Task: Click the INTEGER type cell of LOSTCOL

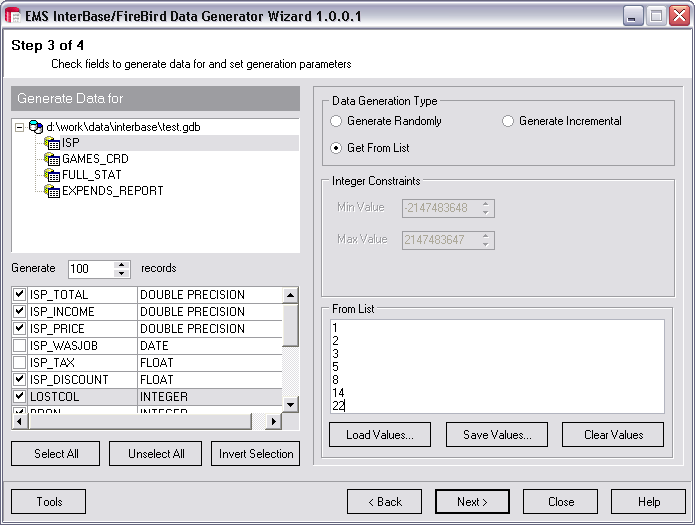Action: [210, 396]
